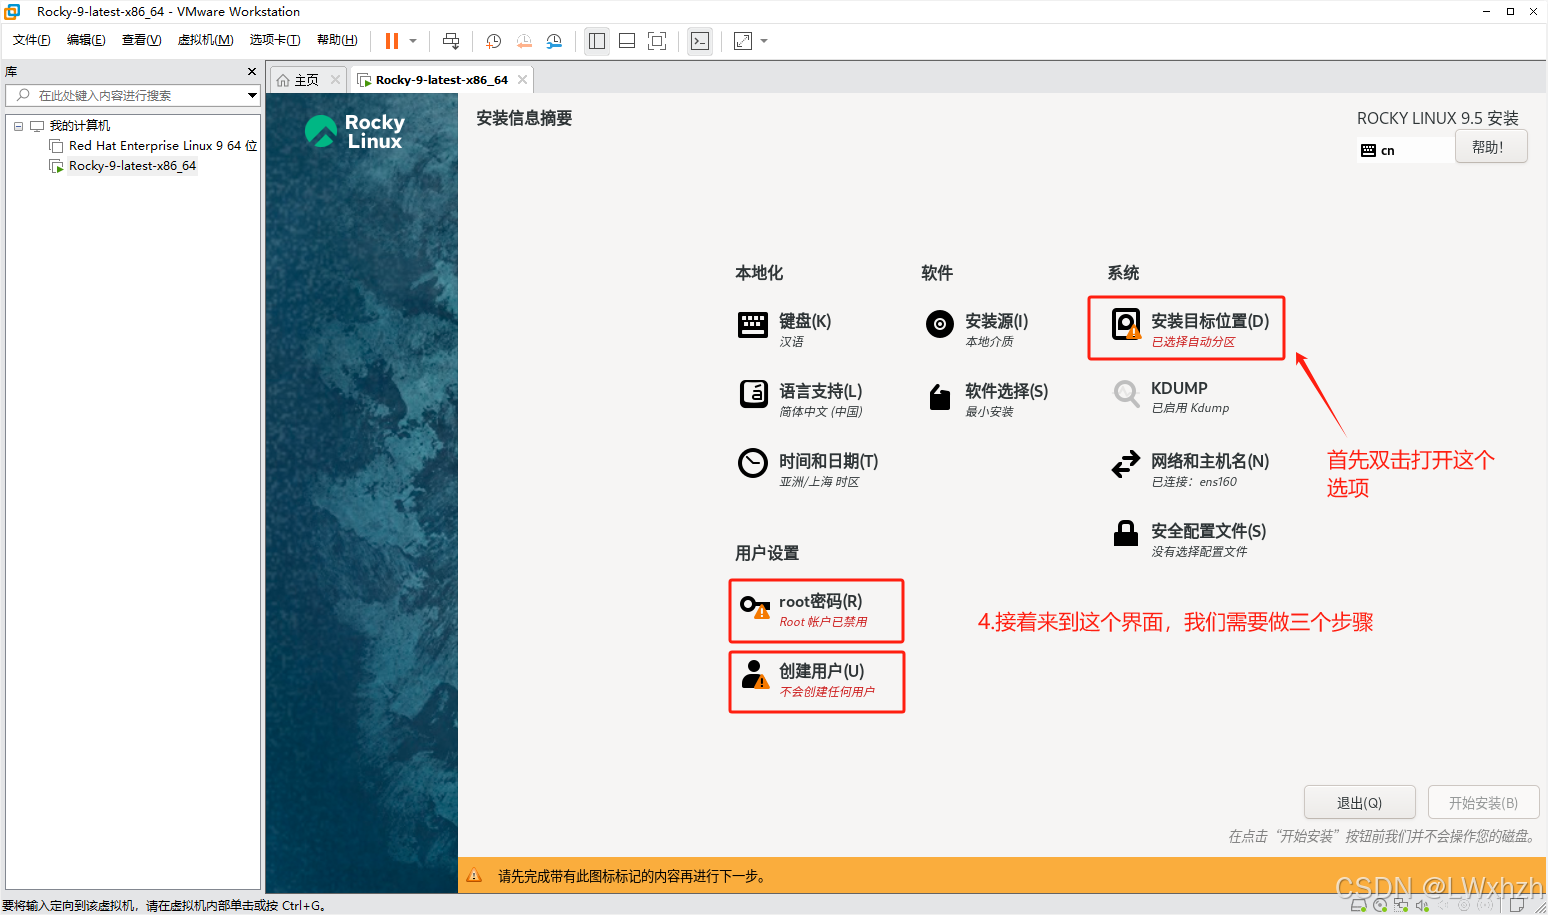Open 虚拟机(M) menu
Screen dimensions: 1548x915
(x=205, y=40)
